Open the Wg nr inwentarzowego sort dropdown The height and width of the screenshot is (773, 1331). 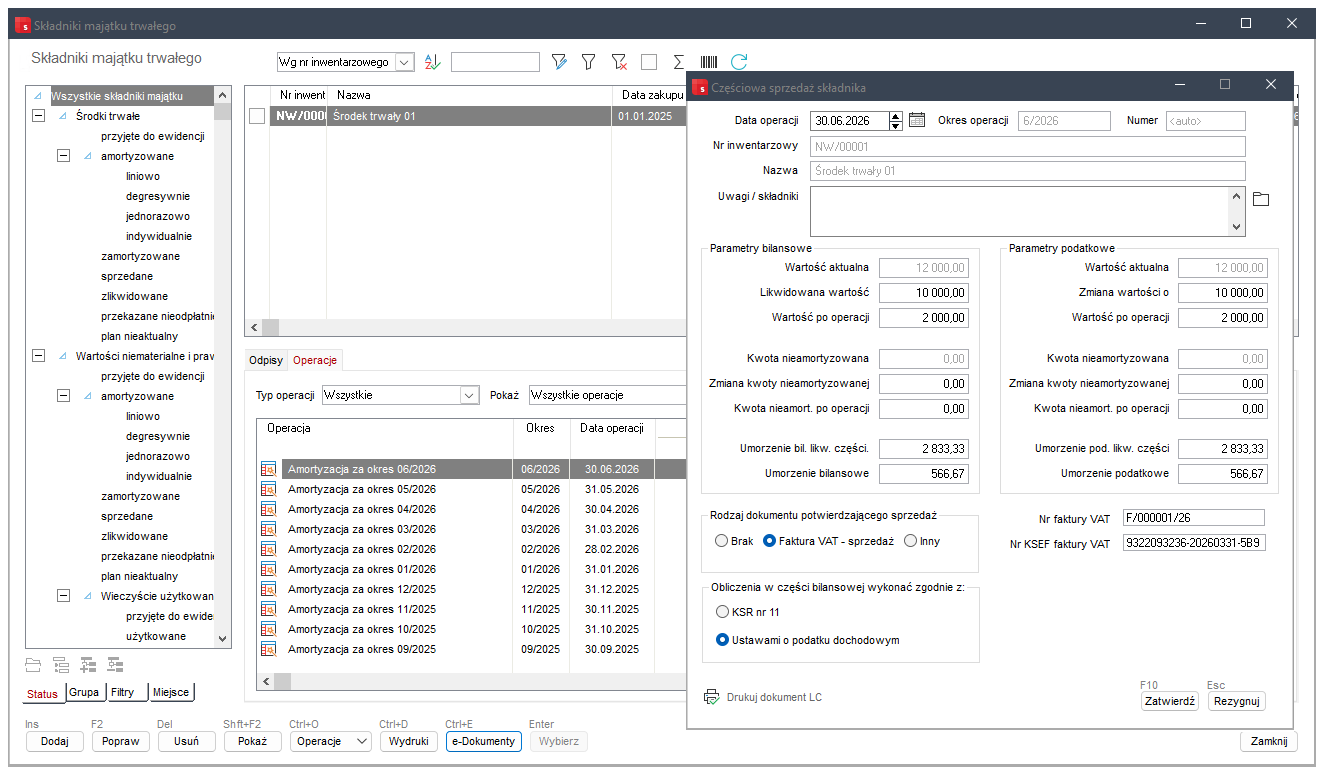[x=405, y=62]
